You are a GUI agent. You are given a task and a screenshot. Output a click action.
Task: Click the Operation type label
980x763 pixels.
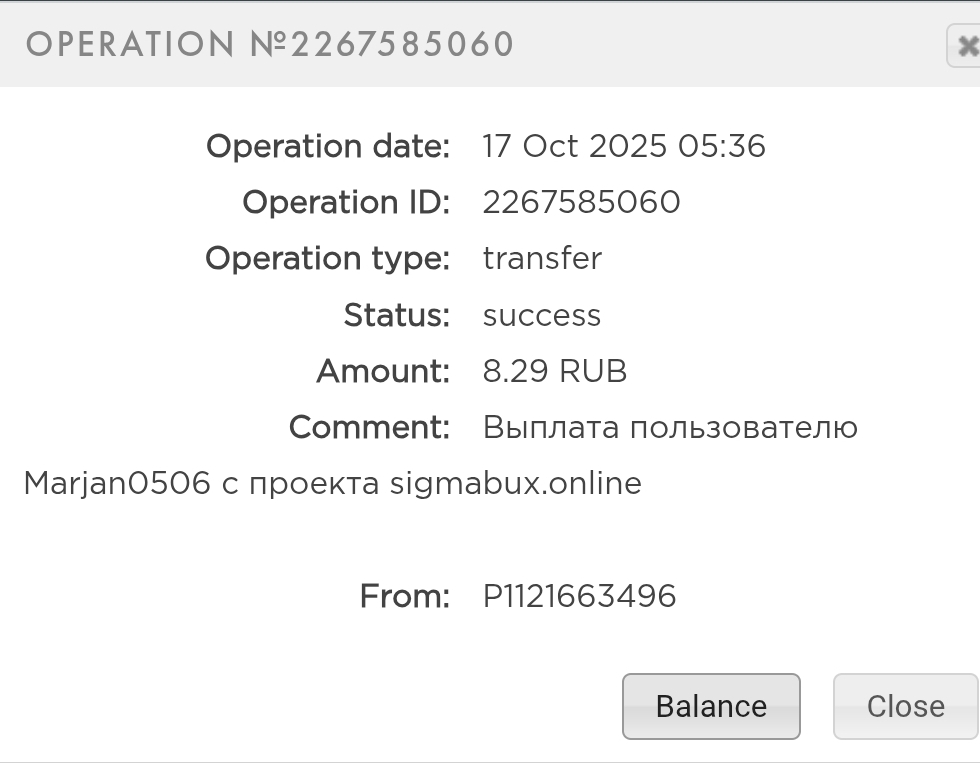click(x=328, y=258)
